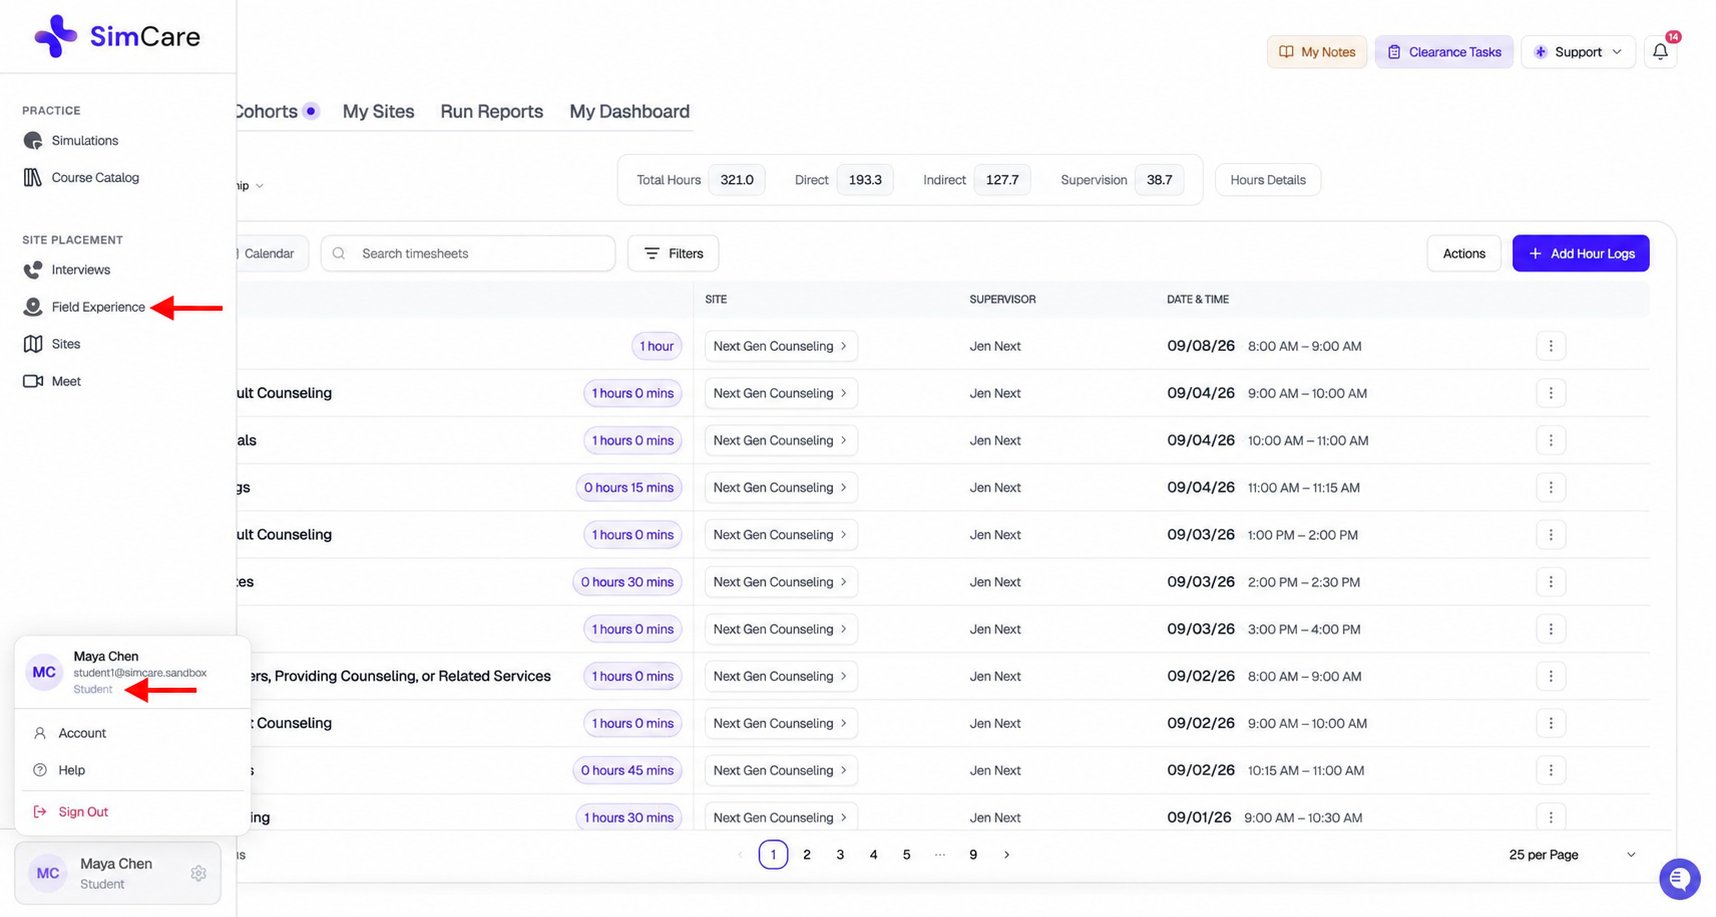1716x917 pixels.
Task: Go to page 3
Action: click(840, 855)
